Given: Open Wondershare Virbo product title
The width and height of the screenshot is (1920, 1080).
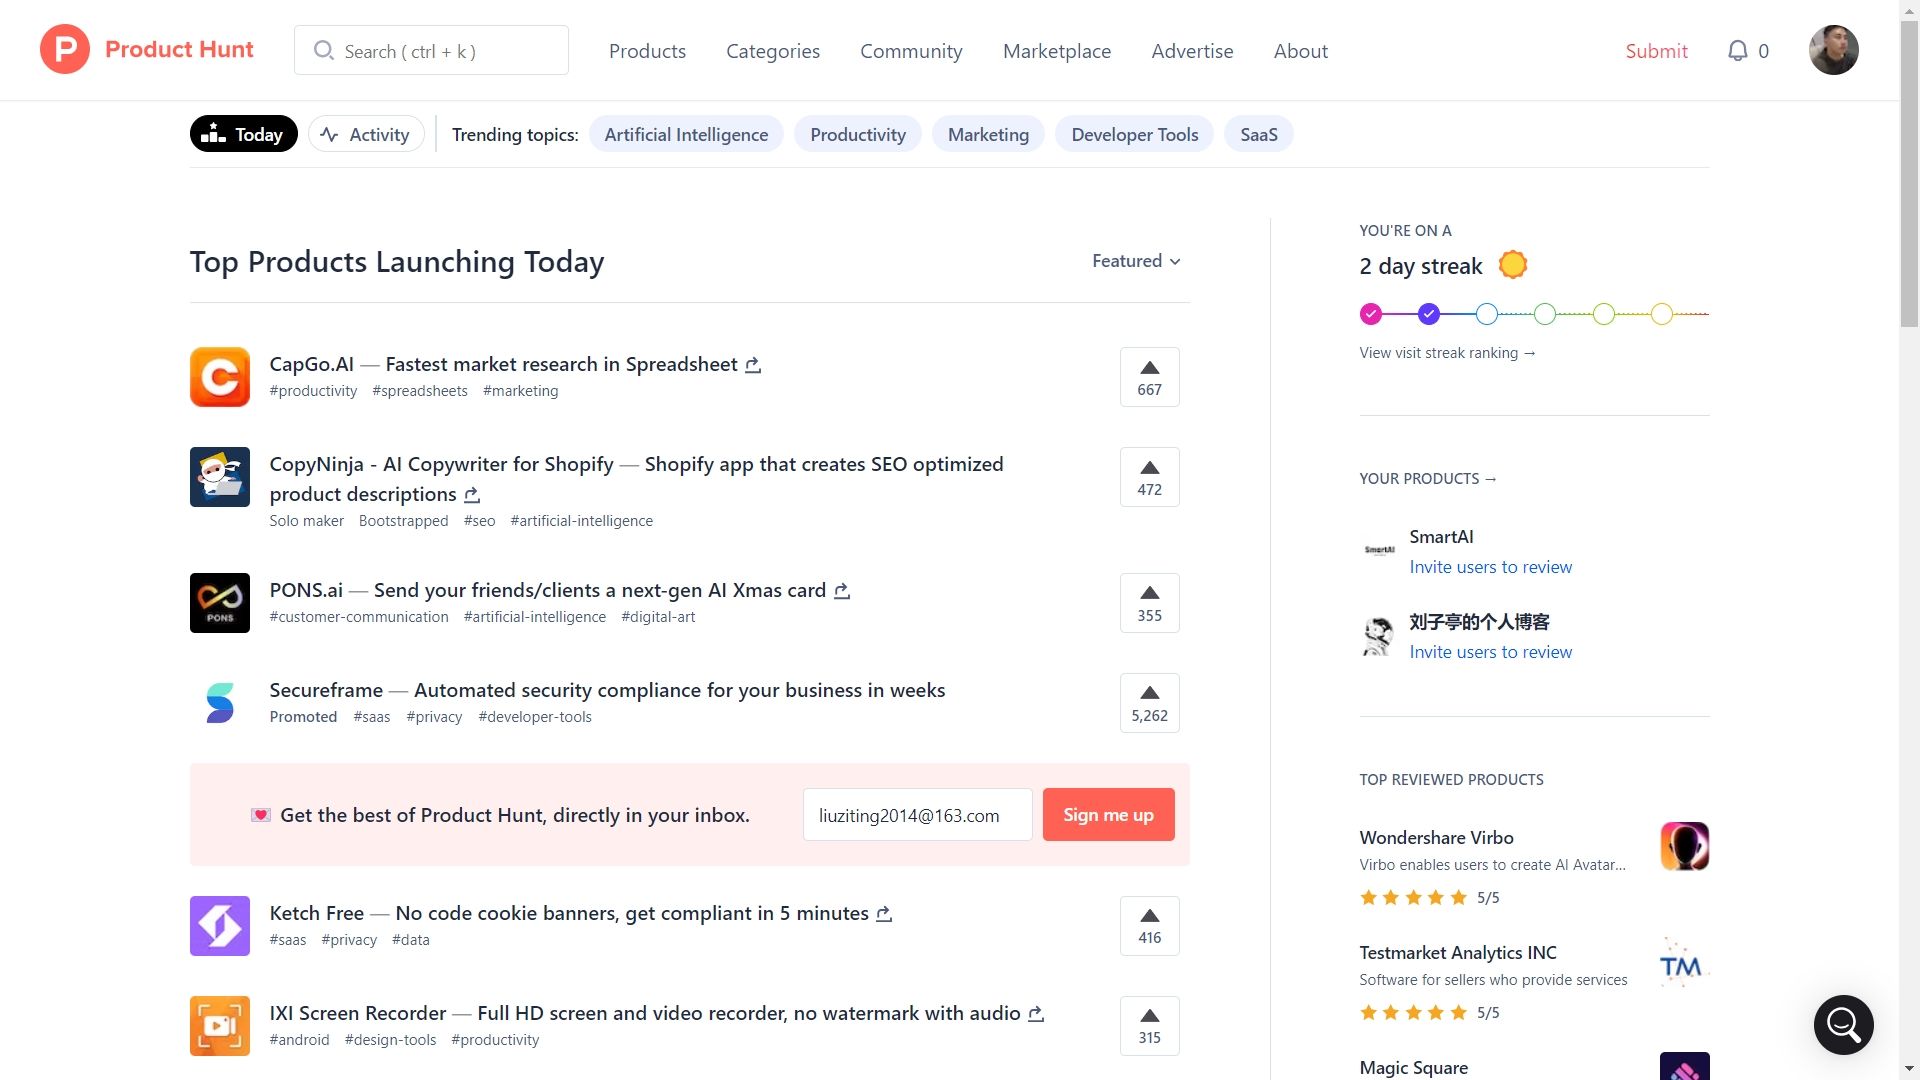Looking at the screenshot, I should [1436, 838].
